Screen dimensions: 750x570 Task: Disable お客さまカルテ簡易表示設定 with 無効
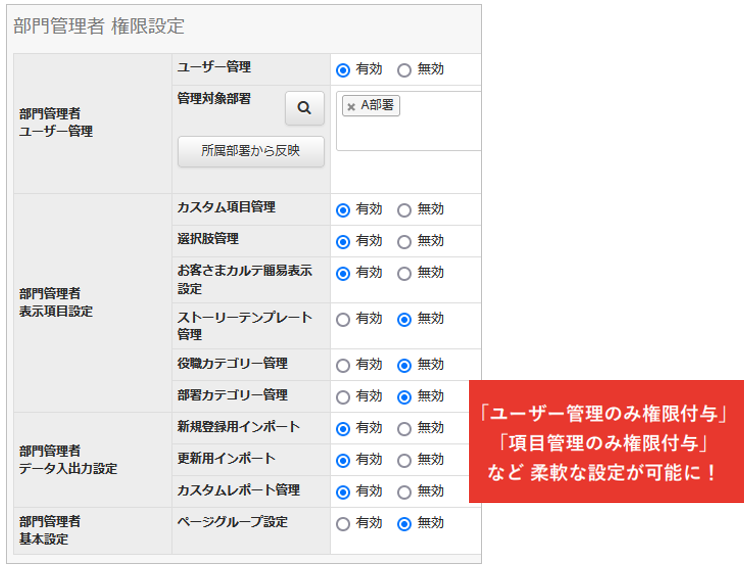tap(404, 274)
